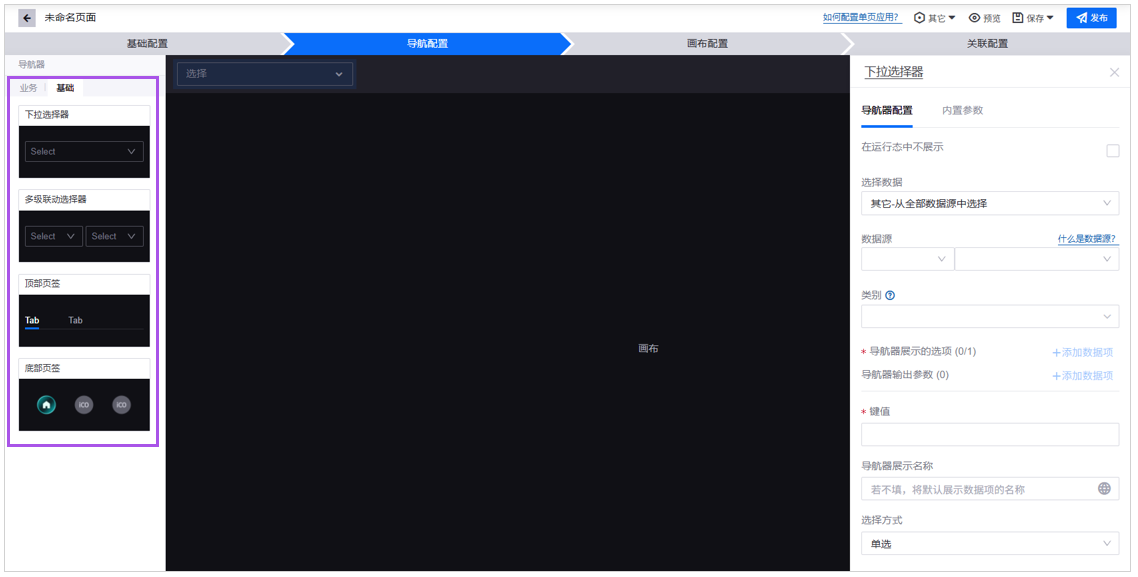Click the preview eye icon
Image resolution: width=1138 pixels, height=577 pixels.
(x=974, y=18)
